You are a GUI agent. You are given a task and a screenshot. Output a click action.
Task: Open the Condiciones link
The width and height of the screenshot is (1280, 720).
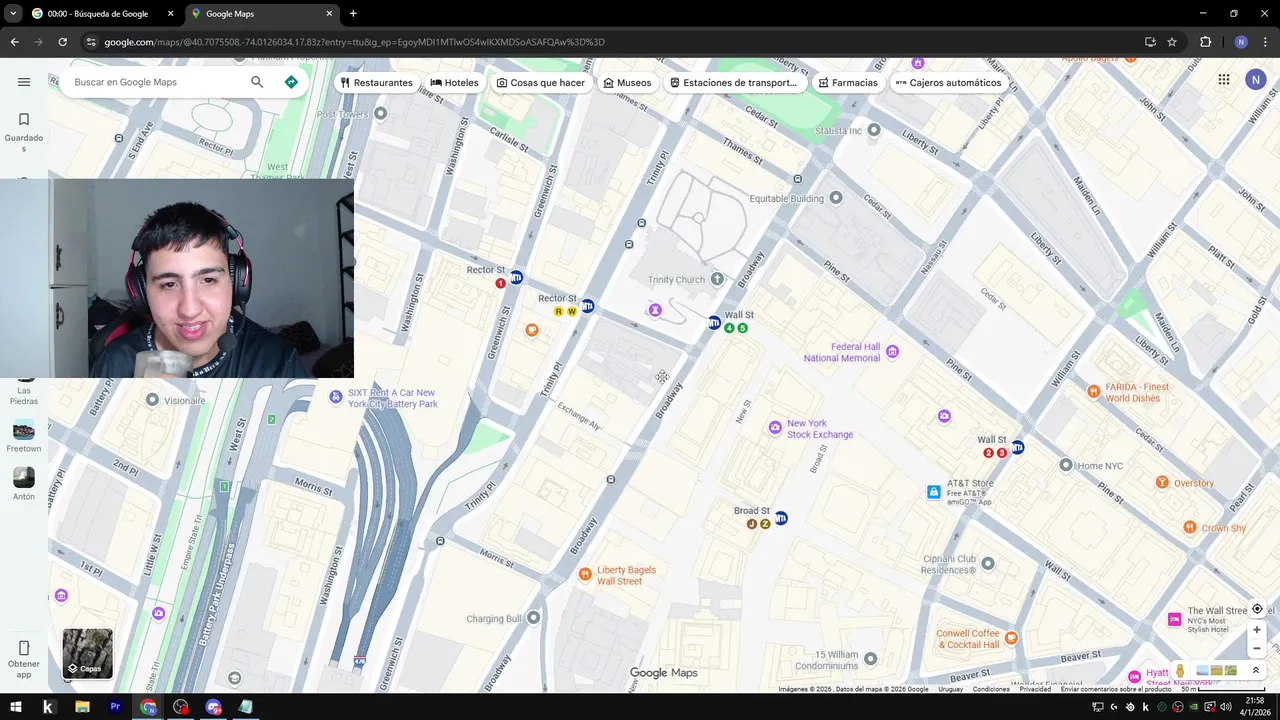tap(991, 689)
